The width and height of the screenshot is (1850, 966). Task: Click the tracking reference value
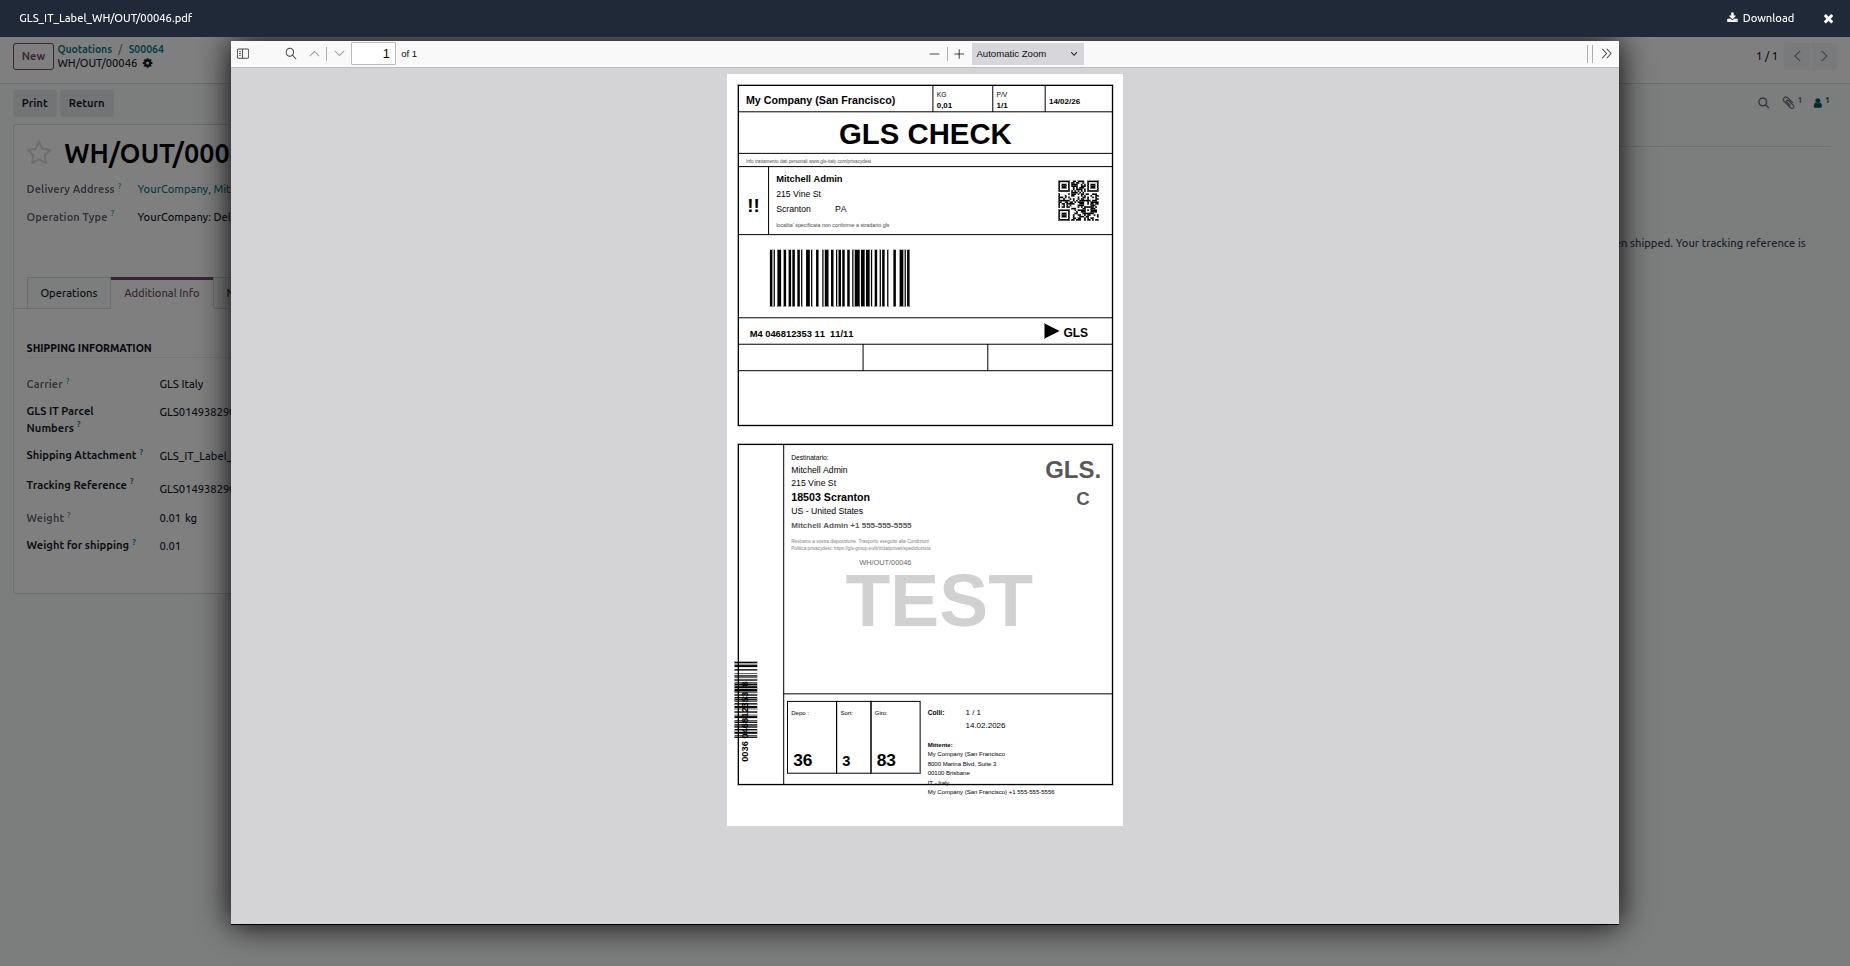tap(195, 489)
